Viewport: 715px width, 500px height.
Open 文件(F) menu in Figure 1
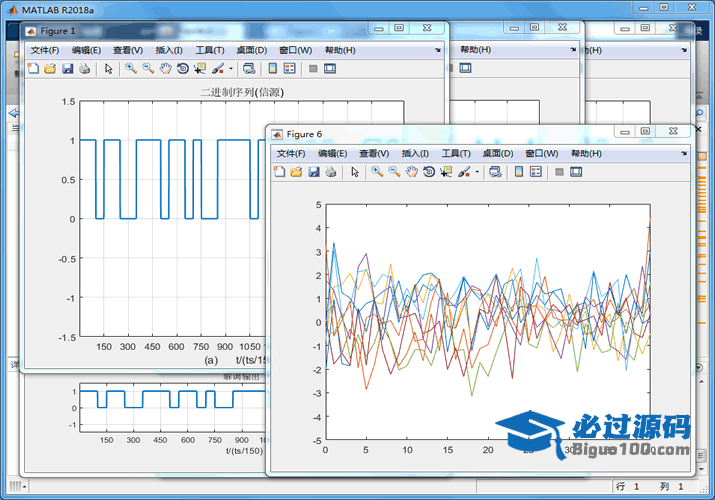45,50
